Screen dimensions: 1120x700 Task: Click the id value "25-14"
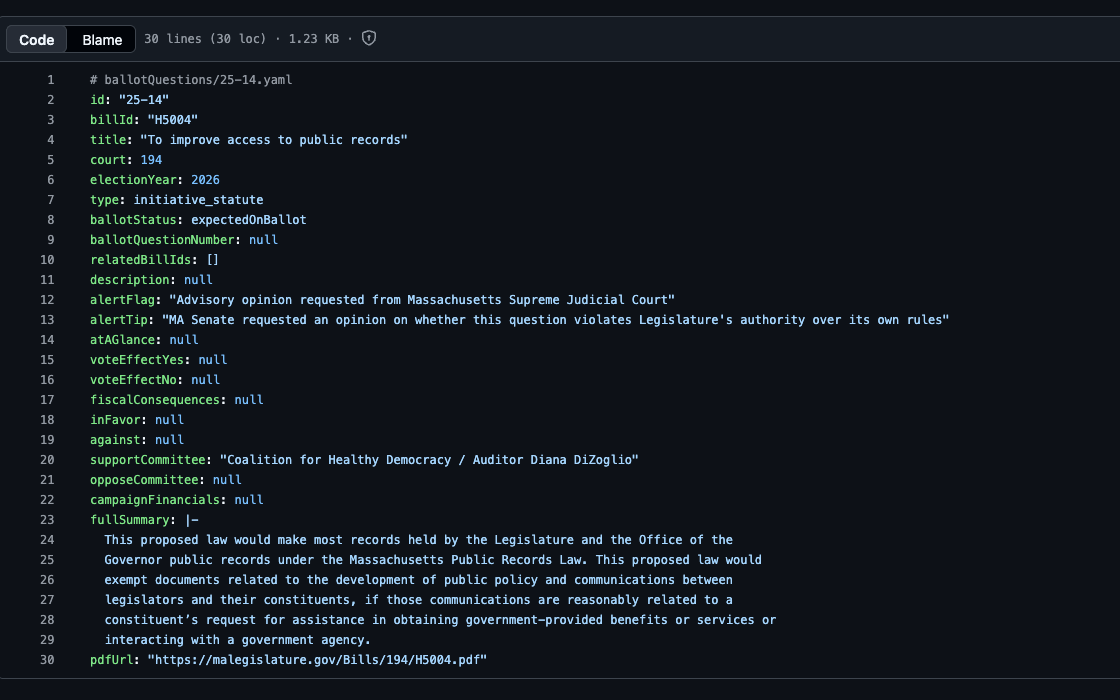pos(144,100)
